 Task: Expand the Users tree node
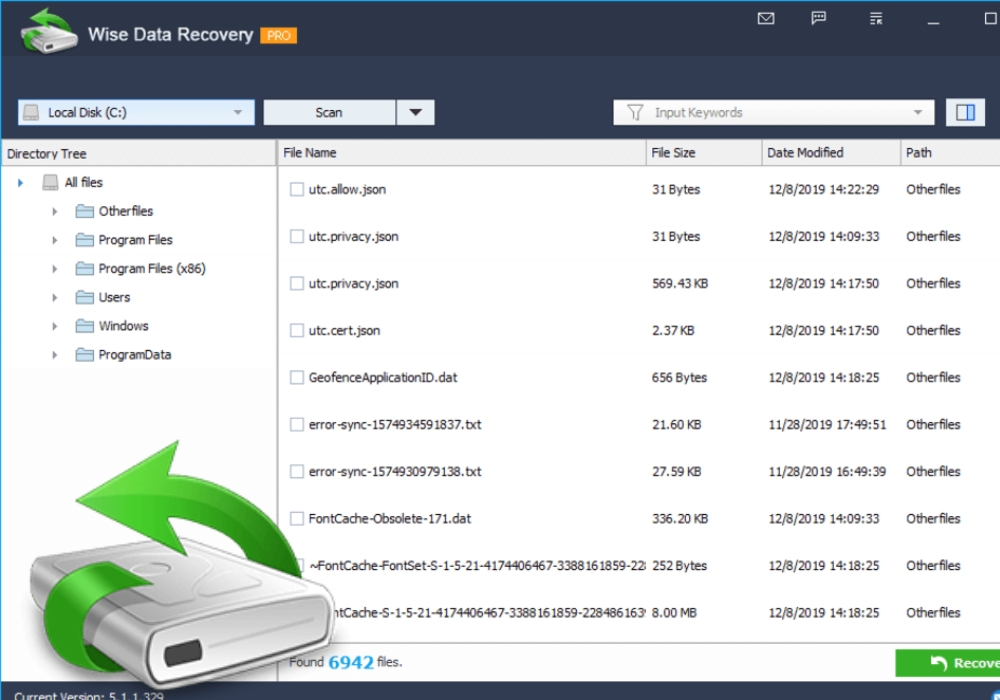coord(55,298)
